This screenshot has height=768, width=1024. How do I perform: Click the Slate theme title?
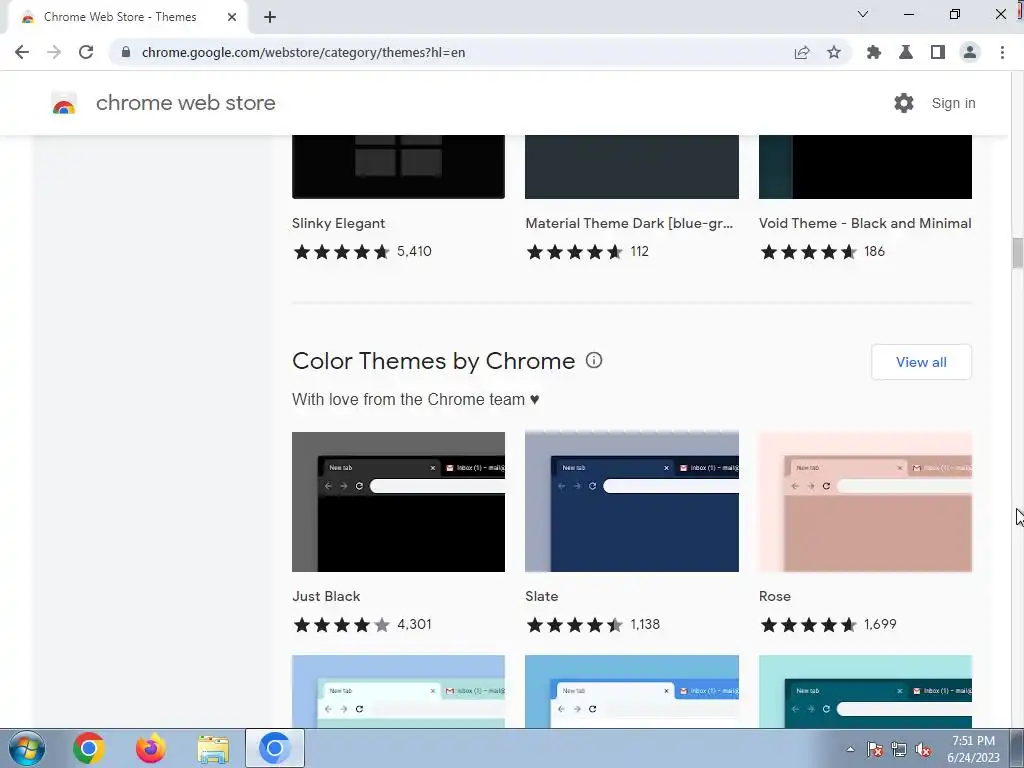click(x=541, y=596)
